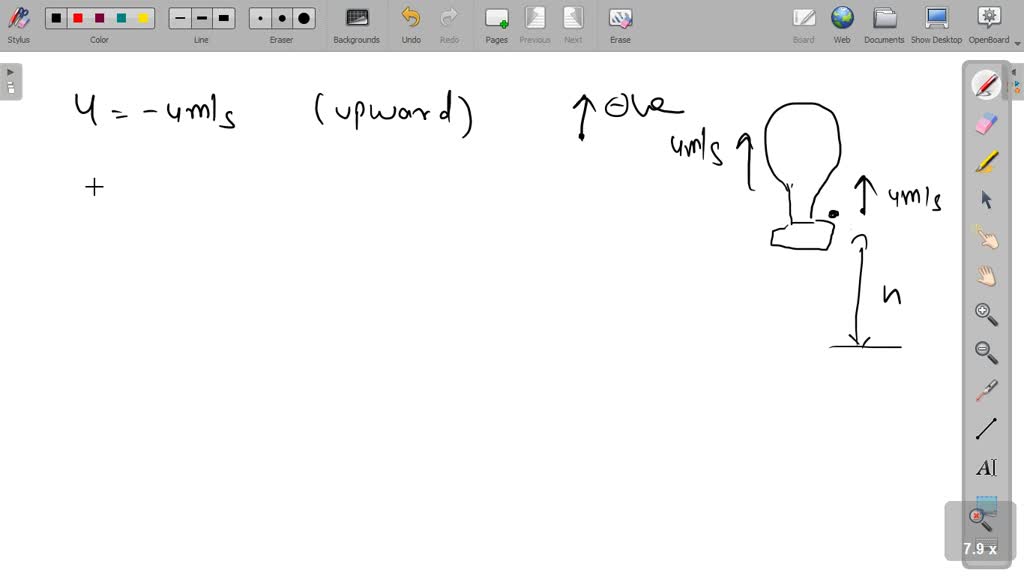Viewport: 1024px width, 576px height.
Task: Add a new page with Pages
Action: 496,25
